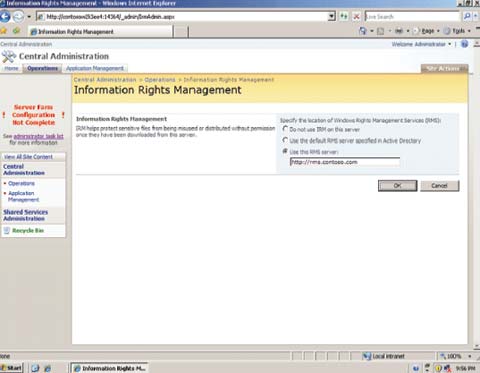Focus the browser address bar URL
Viewport: 480px width, 373px height.
click(x=182, y=16)
